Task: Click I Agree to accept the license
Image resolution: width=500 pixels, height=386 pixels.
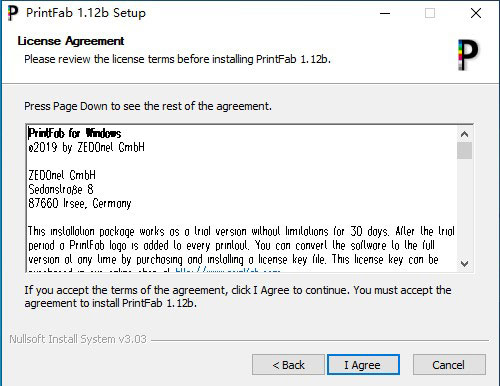Action: (x=363, y=365)
